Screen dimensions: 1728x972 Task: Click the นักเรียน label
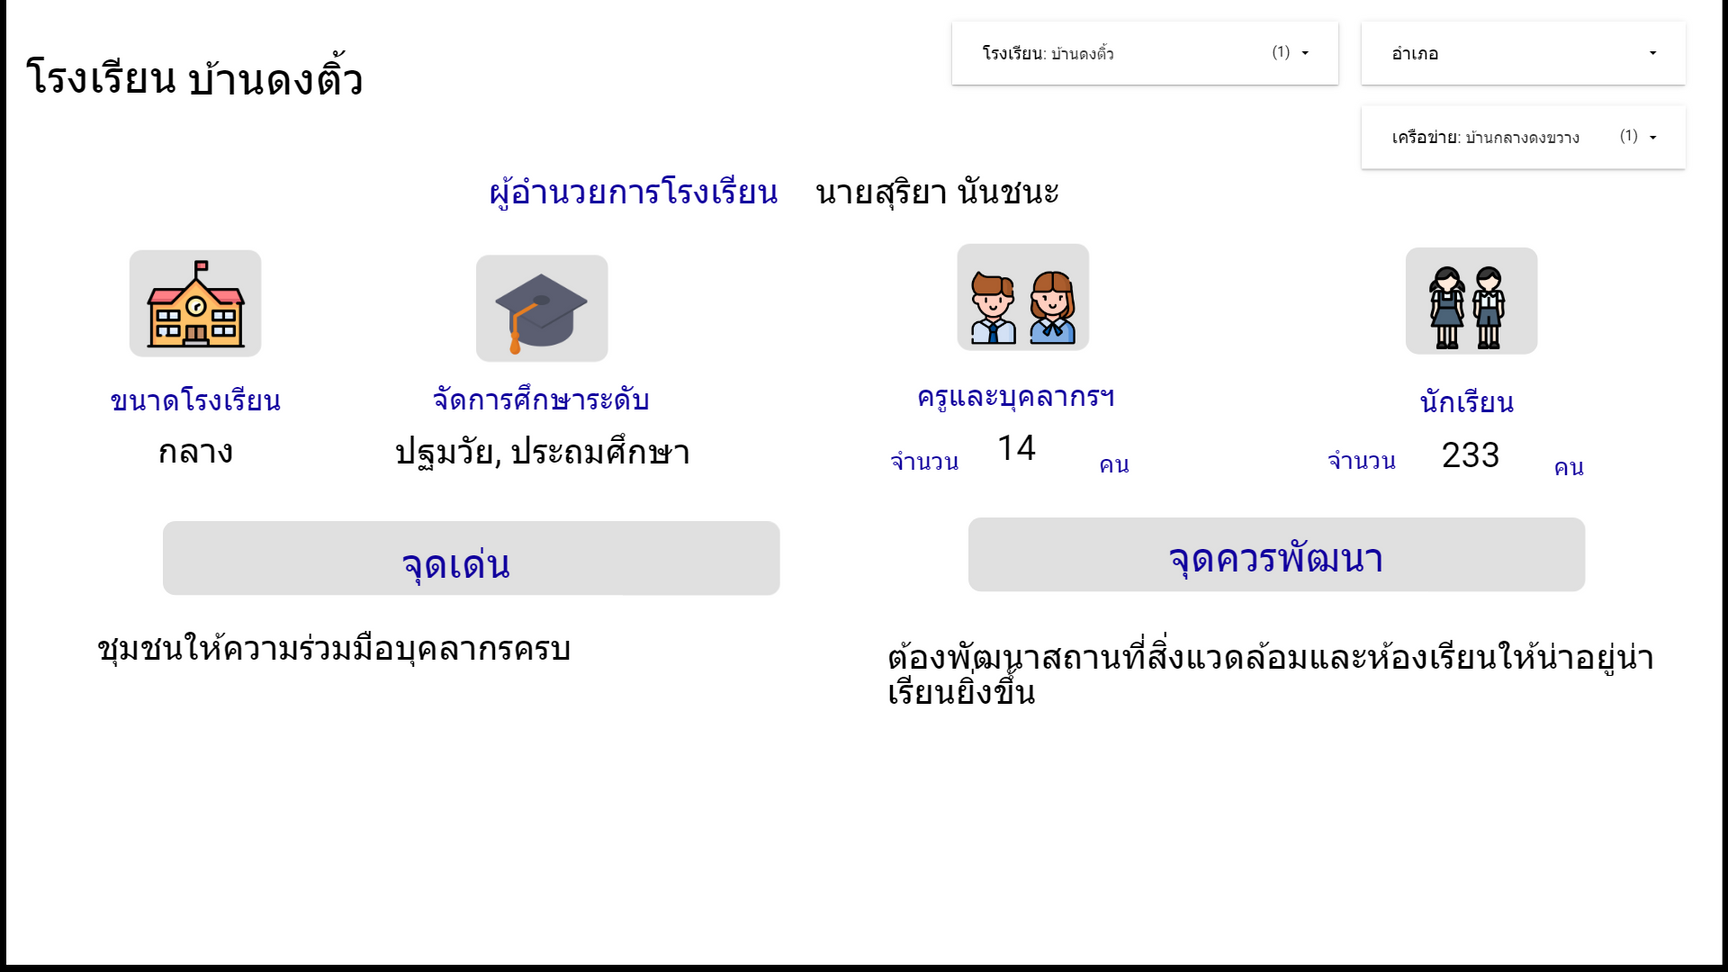coord(1466,403)
